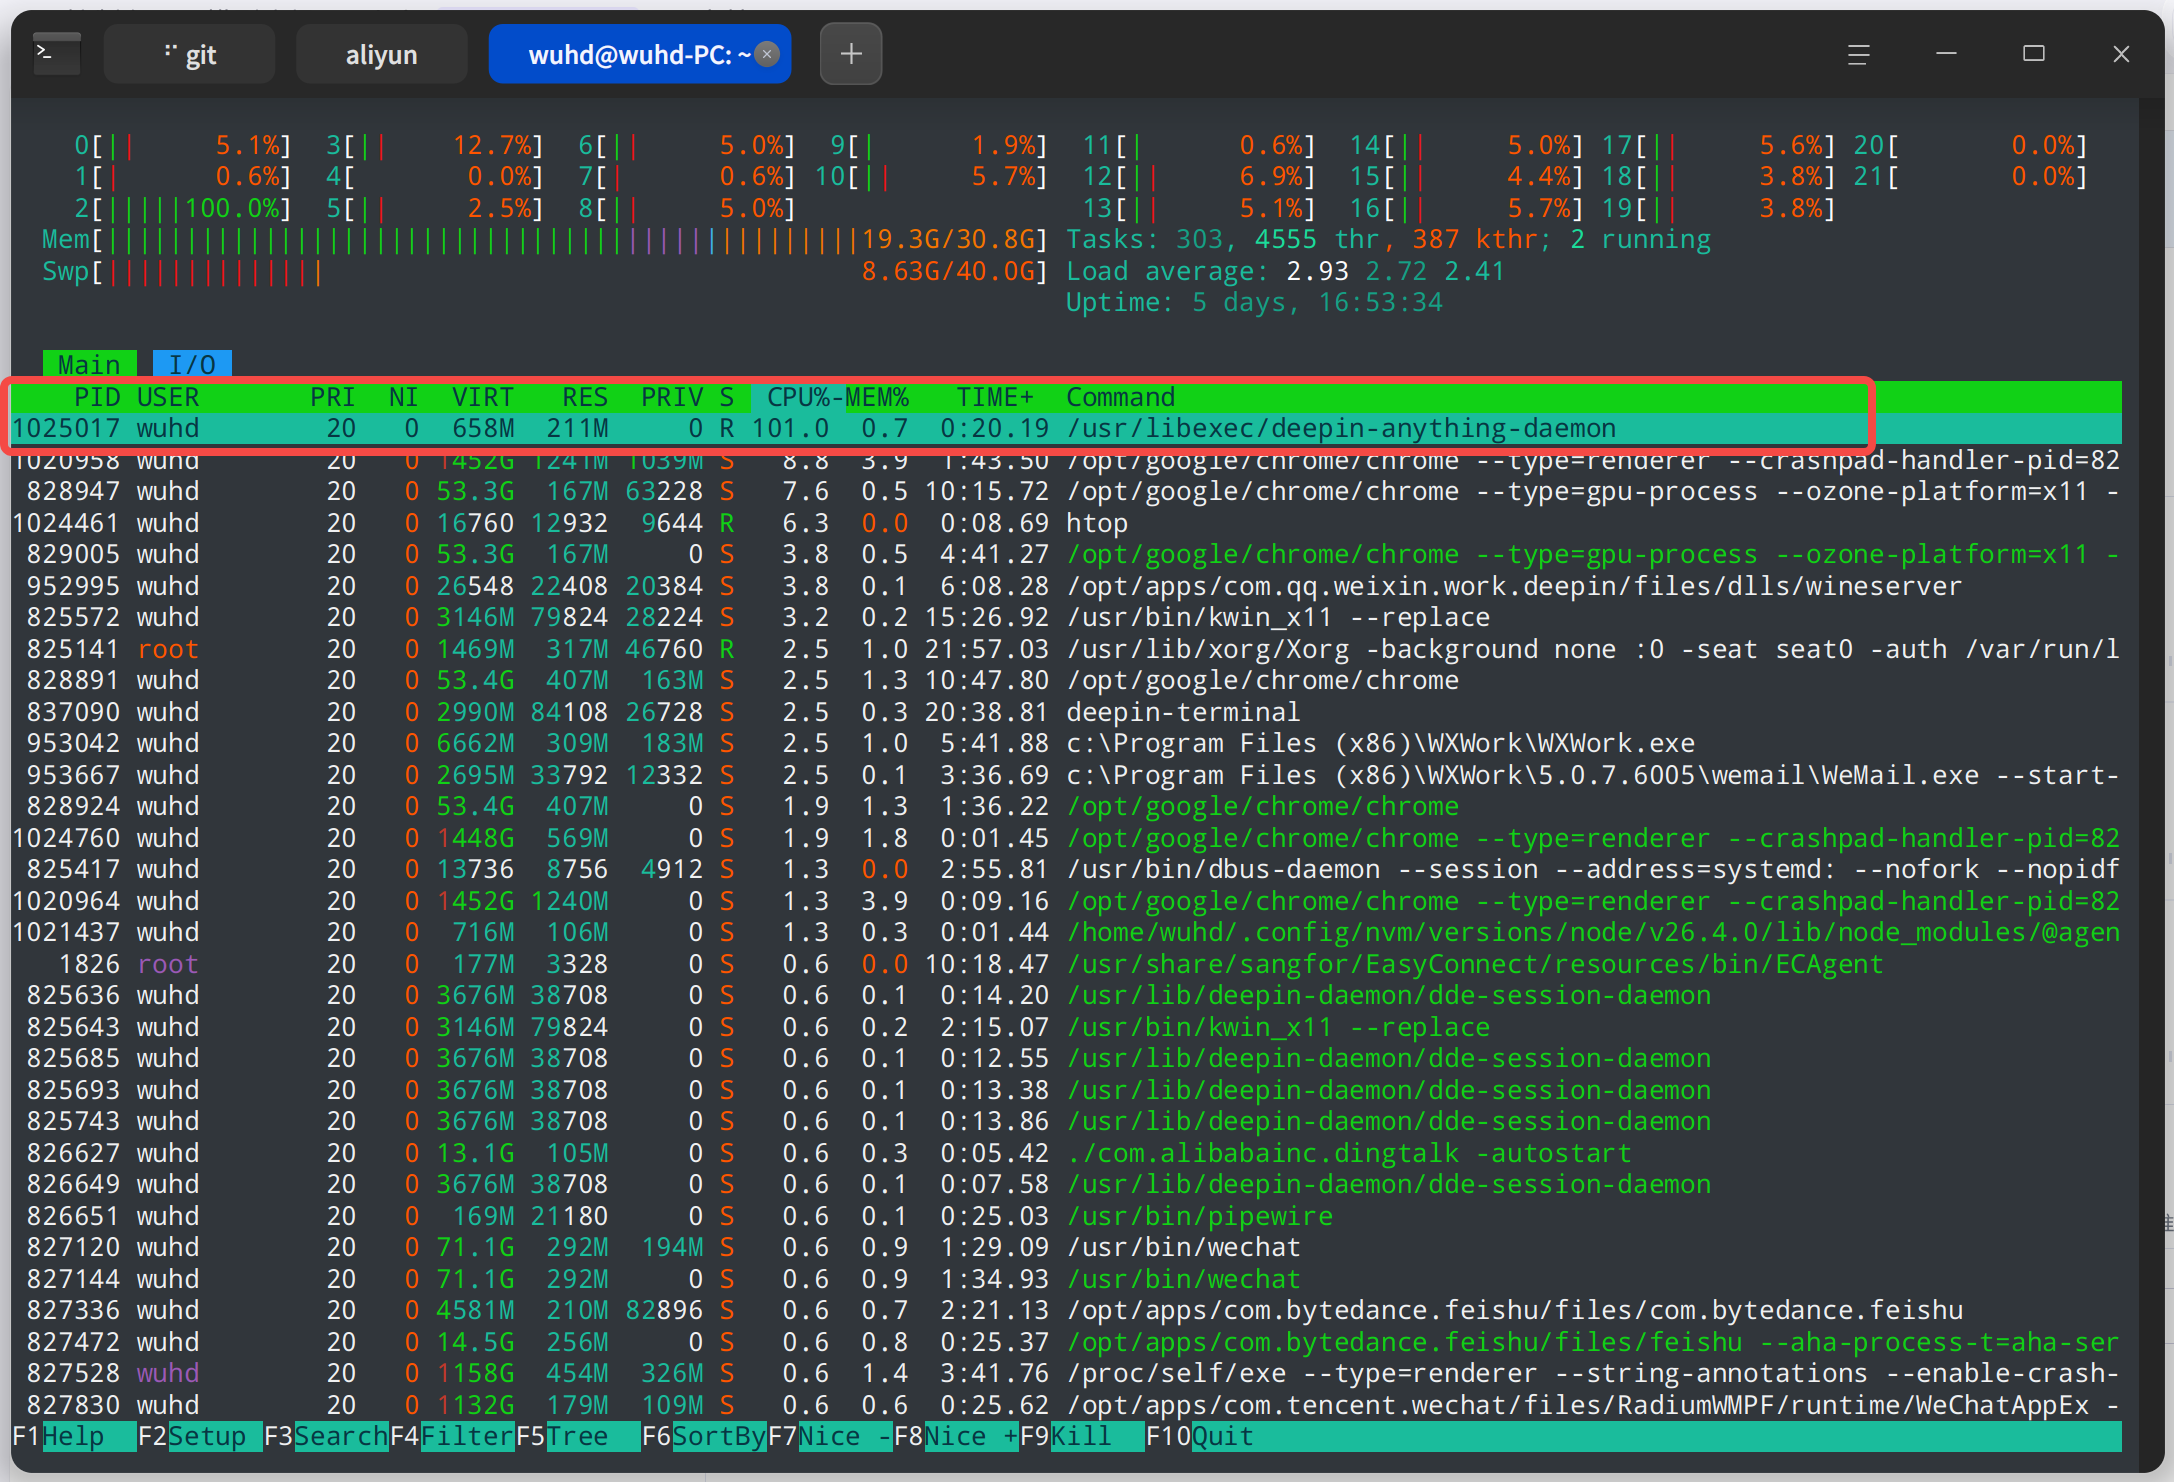Click F4 Filter in function bar

452,1436
